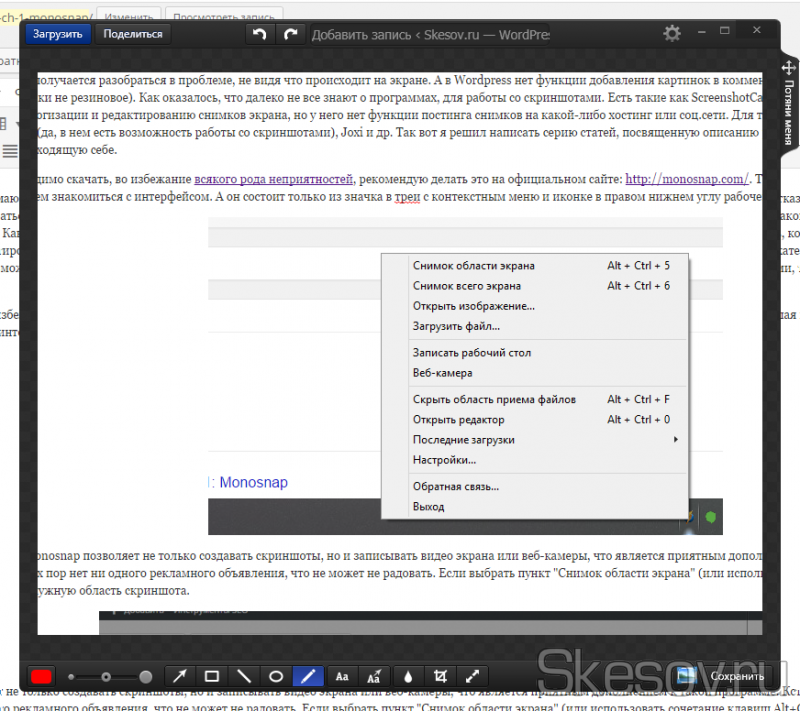Select the arrow drawing tool
The height and width of the screenshot is (711, 800).
181,676
